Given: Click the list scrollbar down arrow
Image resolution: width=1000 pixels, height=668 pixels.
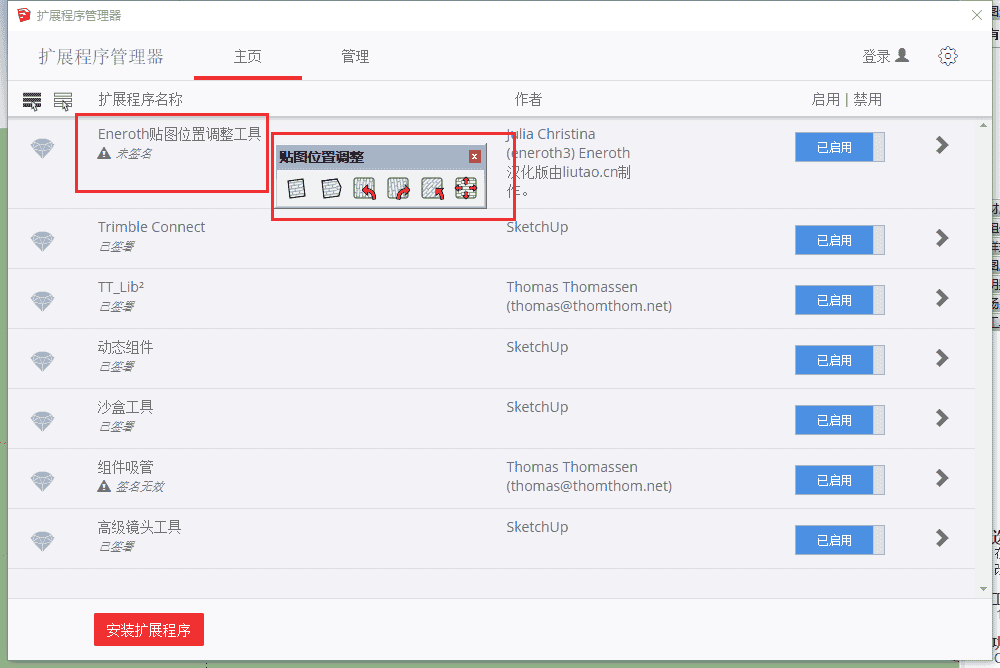Looking at the screenshot, I should click(983, 589).
